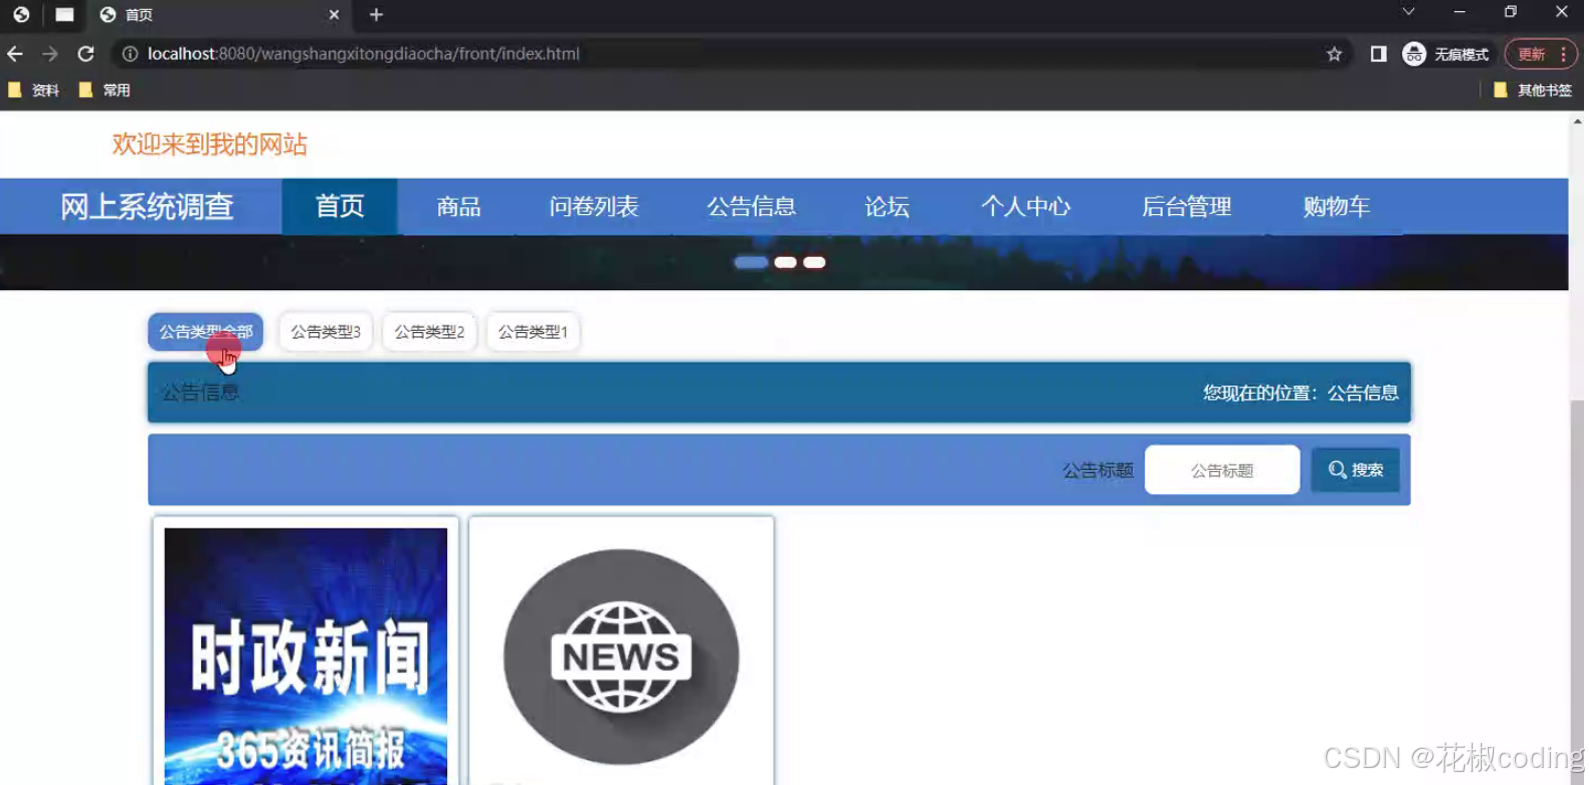
Task: Open the 时政新闻 announcement thumbnail
Action: (306, 656)
